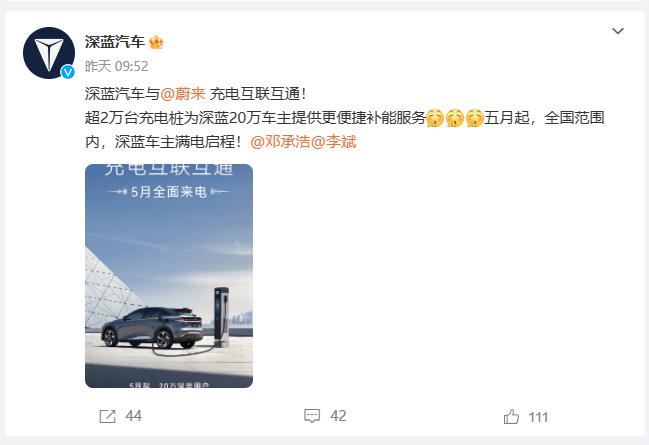The width and height of the screenshot is (649, 445).
Task: Open the @蔚来 mention link
Action: (x=183, y=94)
